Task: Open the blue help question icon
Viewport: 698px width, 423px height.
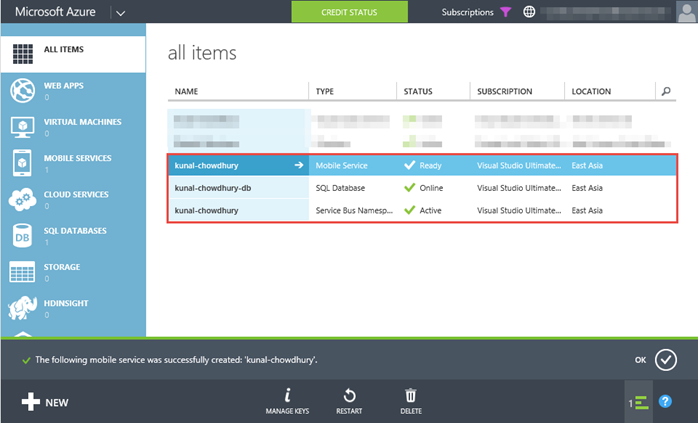Action: pos(665,402)
